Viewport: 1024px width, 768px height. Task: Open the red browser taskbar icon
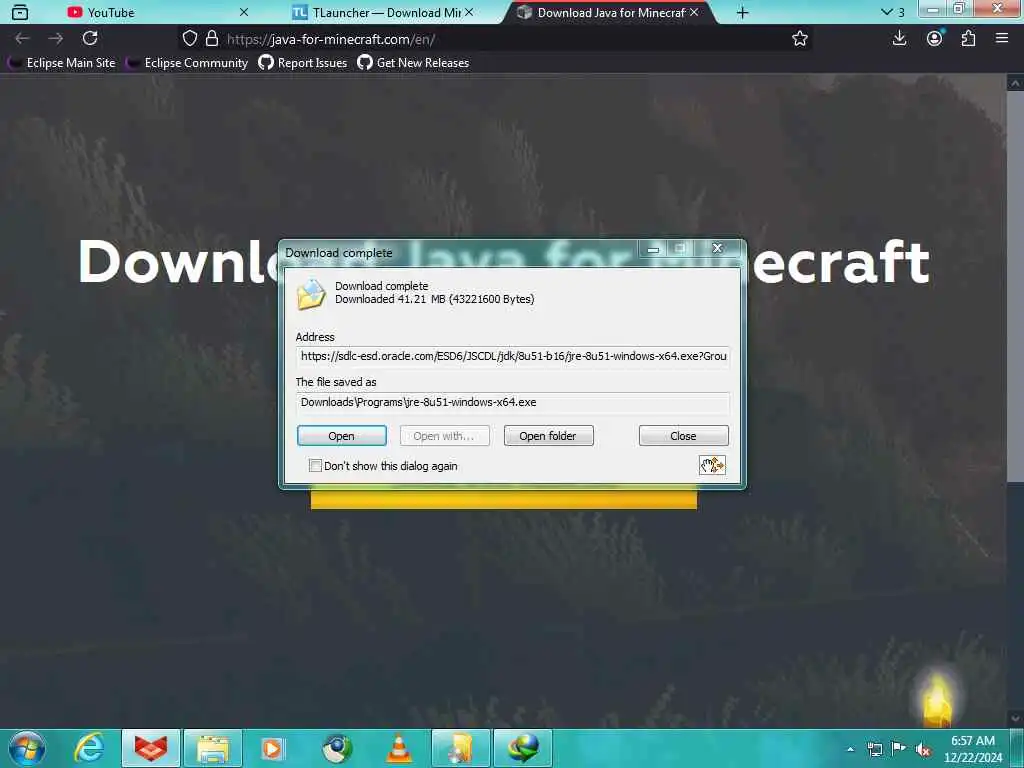point(151,748)
